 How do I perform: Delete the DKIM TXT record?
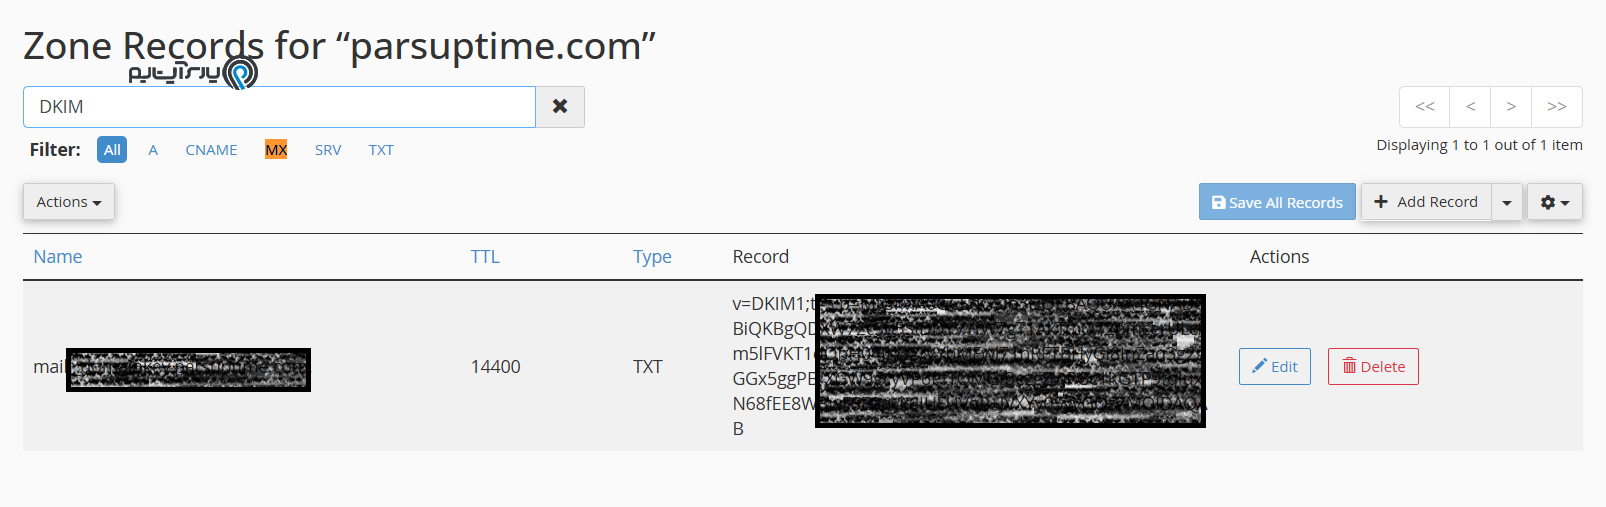tap(1373, 367)
